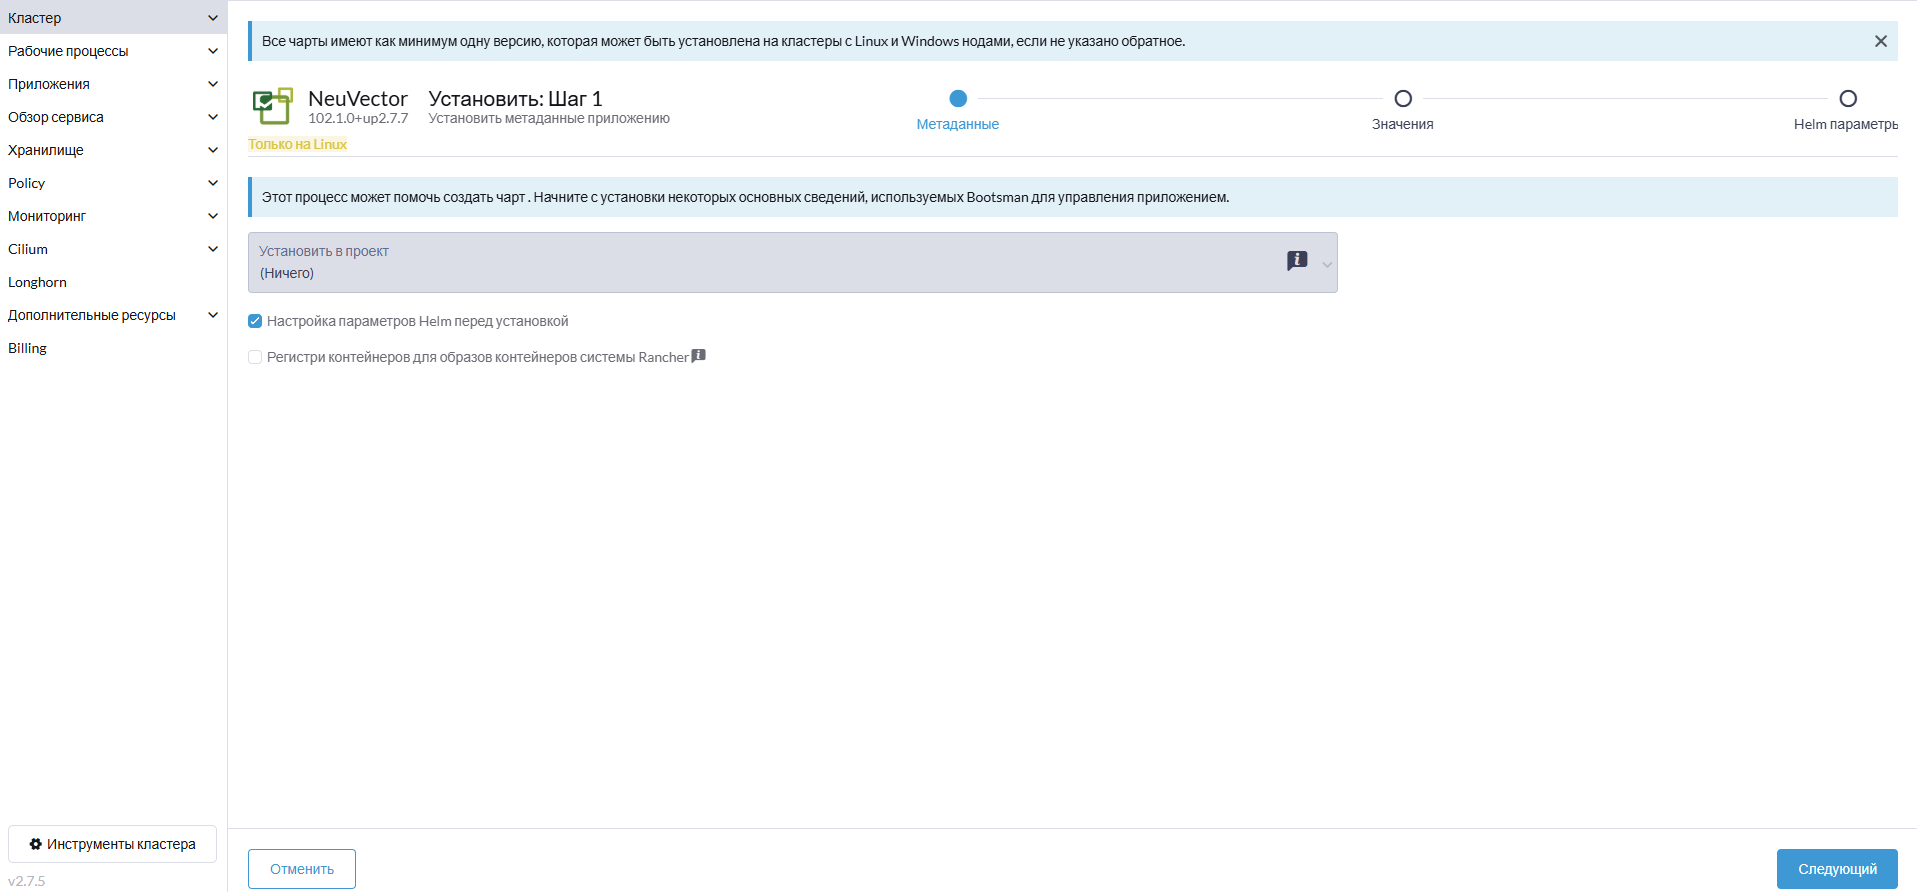Open Longhorn from the sidebar
The image size is (1917, 892).
(38, 282)
